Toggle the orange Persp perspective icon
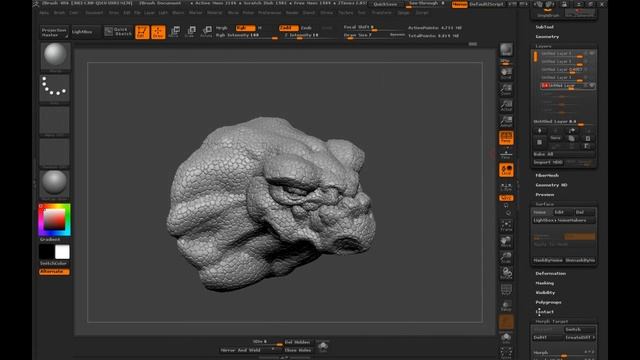The image size is (640, 360). click(506, 138)
